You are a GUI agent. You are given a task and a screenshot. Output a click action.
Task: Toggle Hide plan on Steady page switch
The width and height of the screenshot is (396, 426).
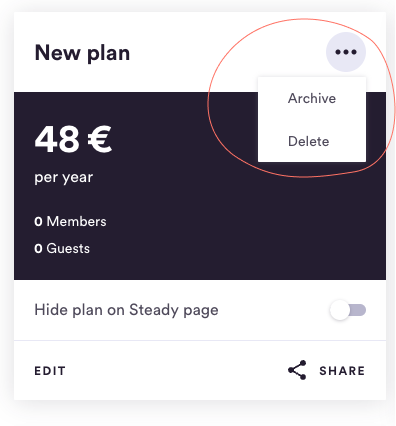(x=348, y=310)
